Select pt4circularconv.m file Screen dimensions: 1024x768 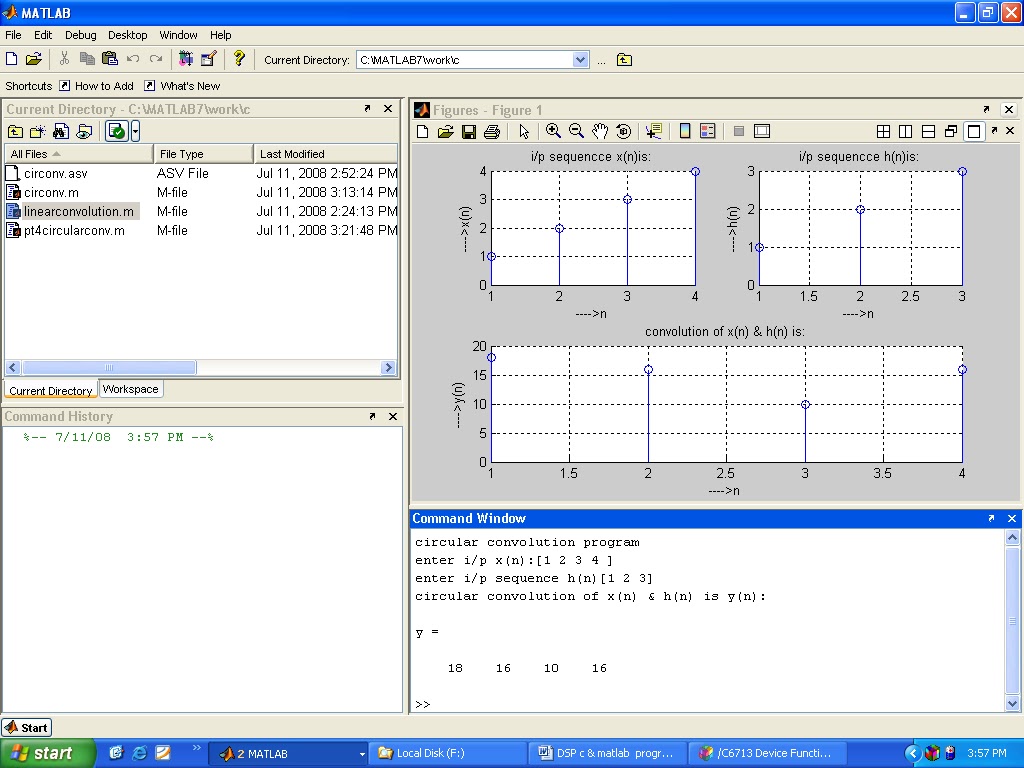point(74,231)
